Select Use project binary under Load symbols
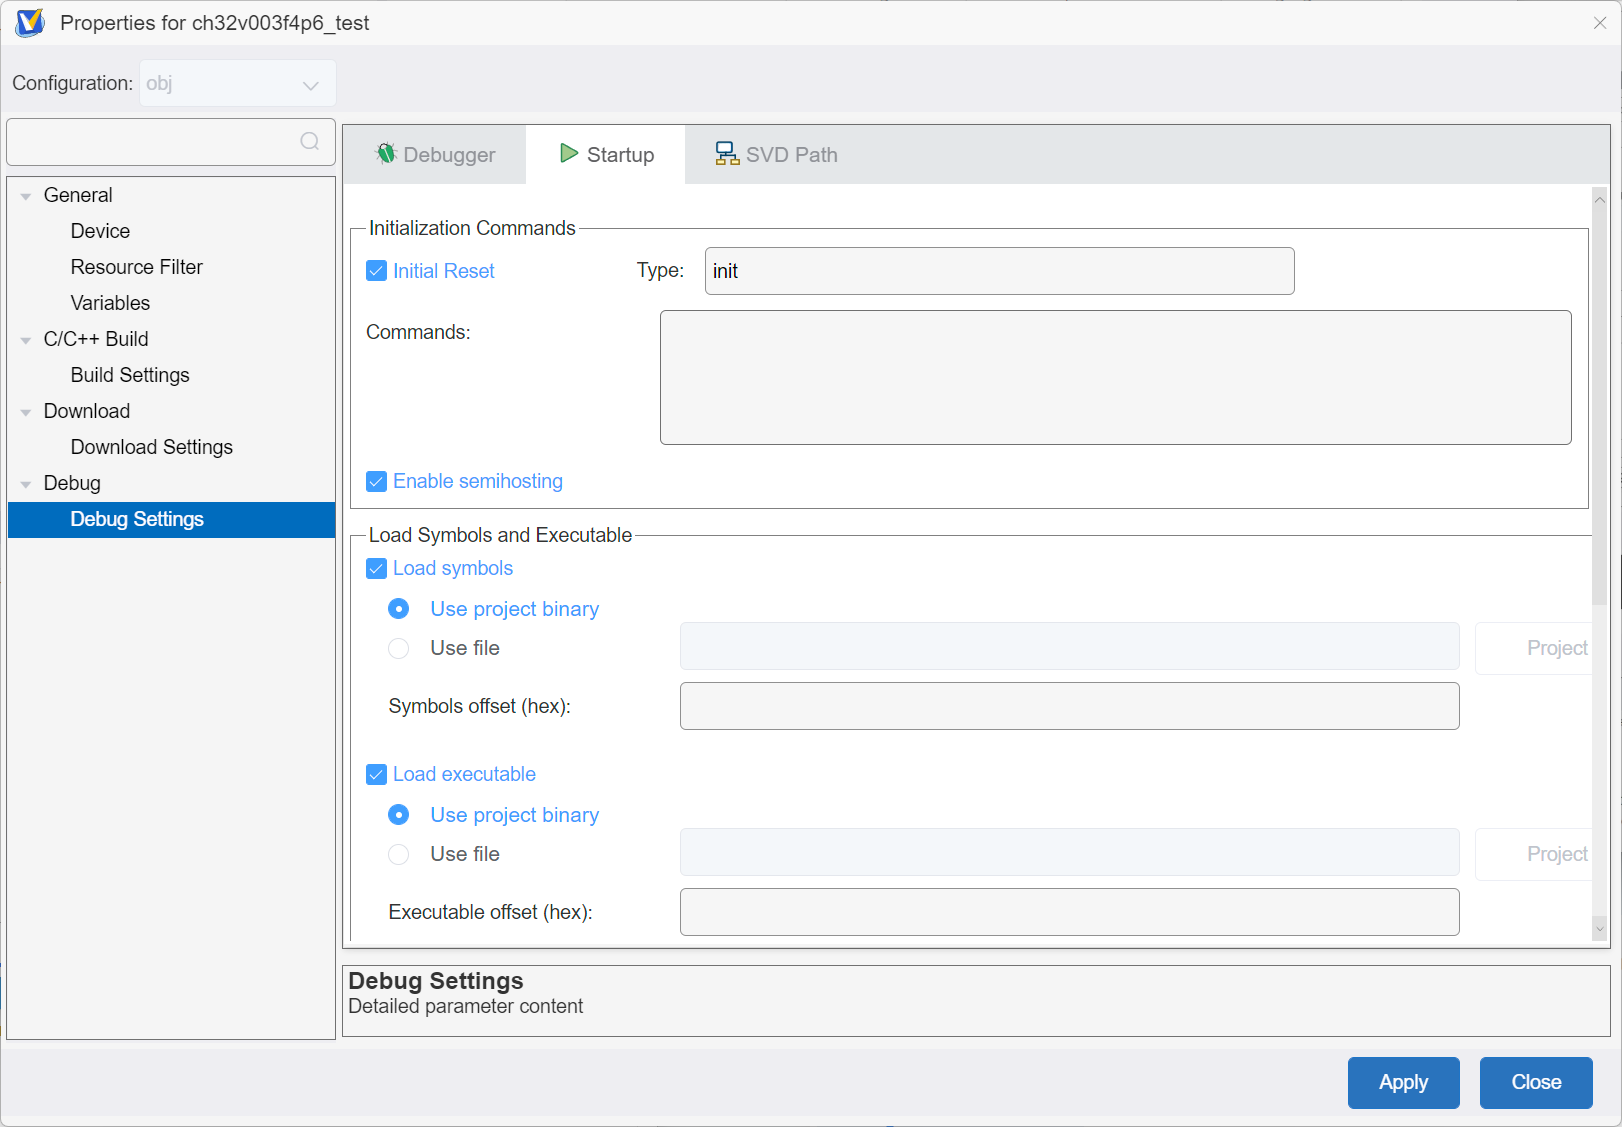The width and height of the screenshot is (1622, 1127). click(x=399, y=609)
